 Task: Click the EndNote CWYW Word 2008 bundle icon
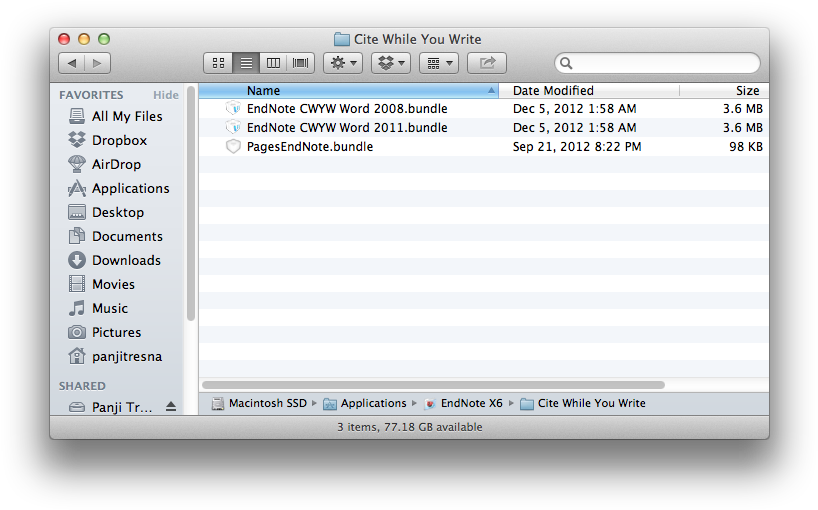pyautogui.click(x=233, y=108)
